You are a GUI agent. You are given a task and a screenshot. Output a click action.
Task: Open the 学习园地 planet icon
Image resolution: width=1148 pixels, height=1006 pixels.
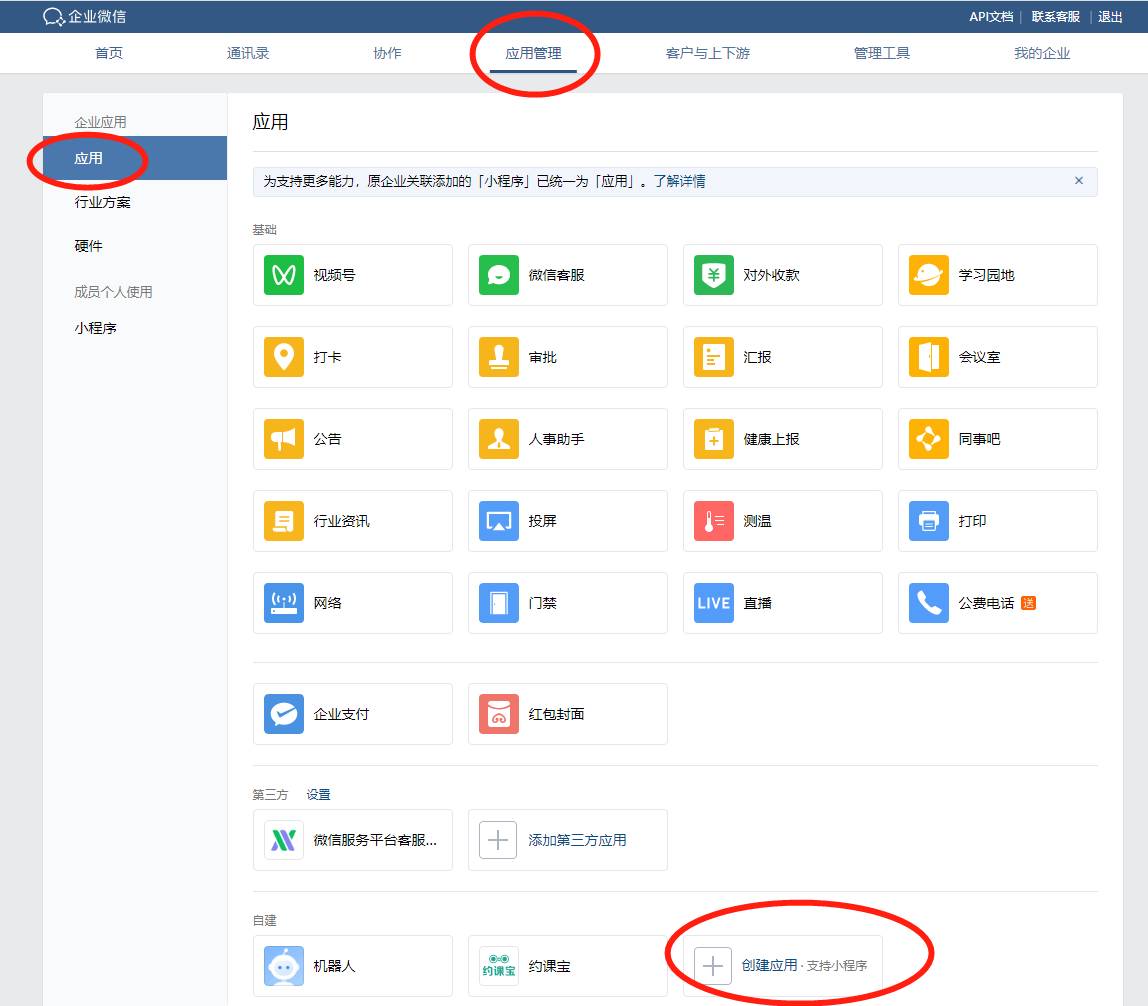point(928,275)
